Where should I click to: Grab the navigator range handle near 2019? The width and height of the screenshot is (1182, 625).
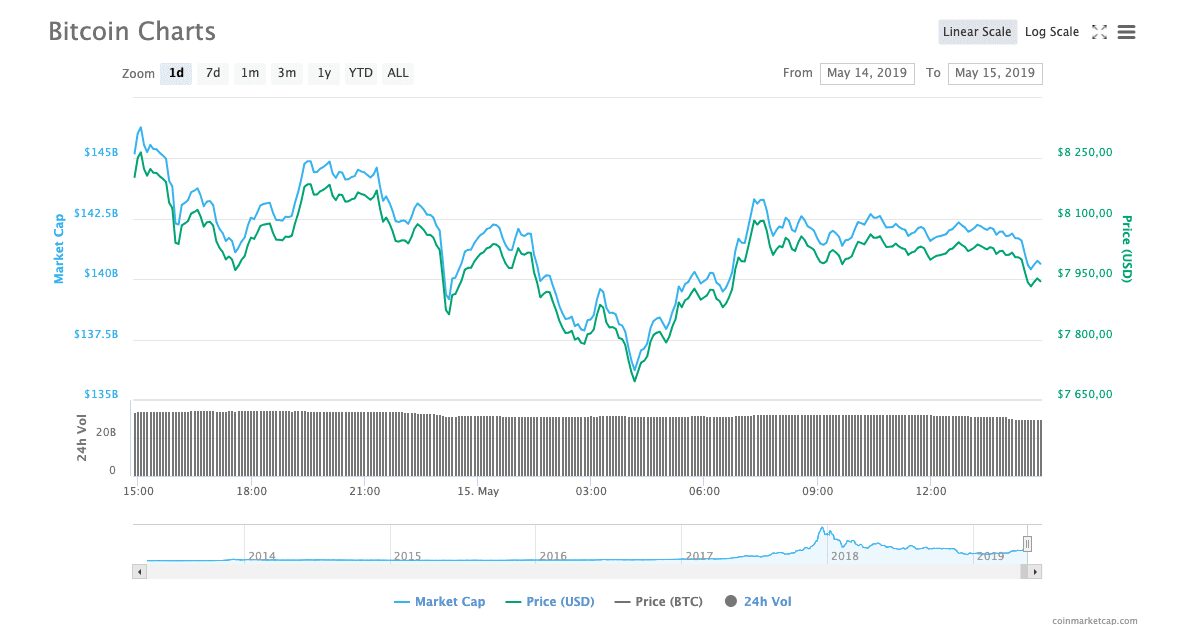(x=1027, y=544)
